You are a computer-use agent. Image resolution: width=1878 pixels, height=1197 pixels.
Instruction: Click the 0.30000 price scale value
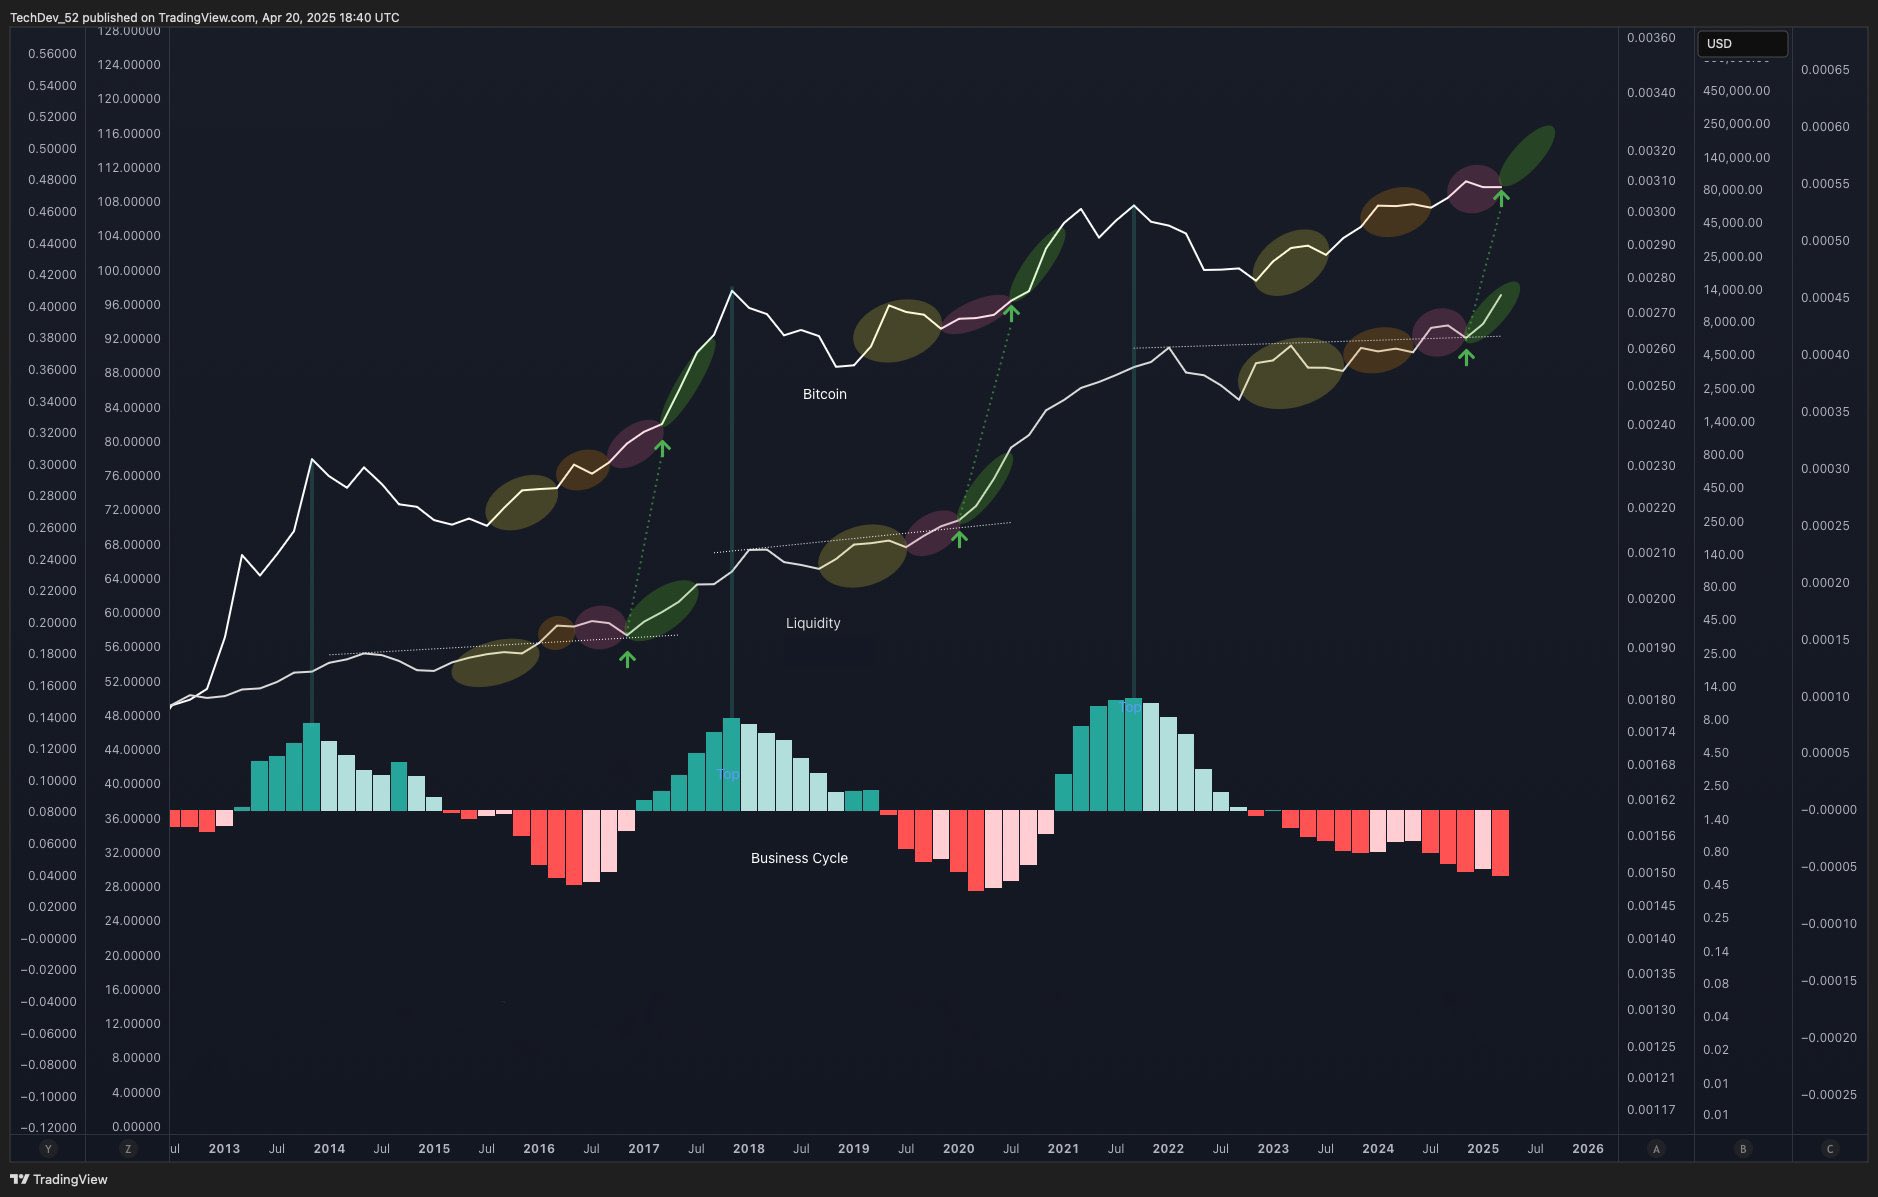click(52, 465)
